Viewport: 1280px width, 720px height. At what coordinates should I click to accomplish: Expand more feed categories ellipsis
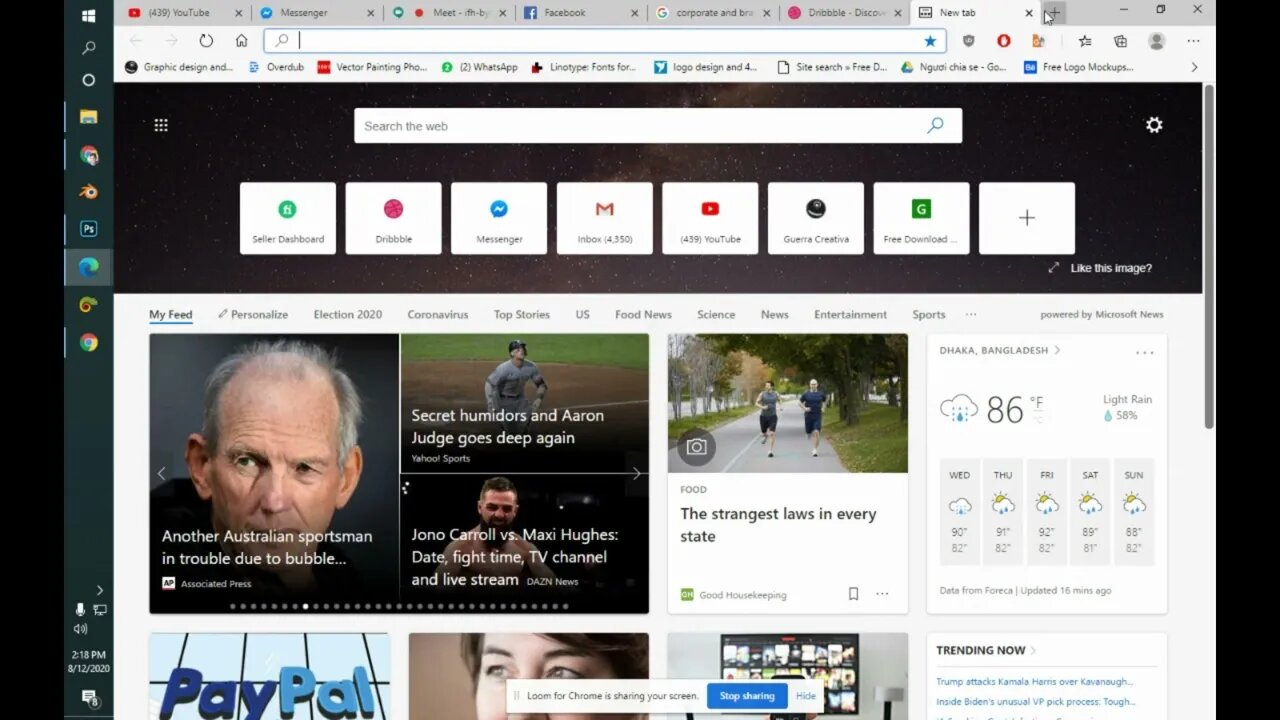coord(971,314)
